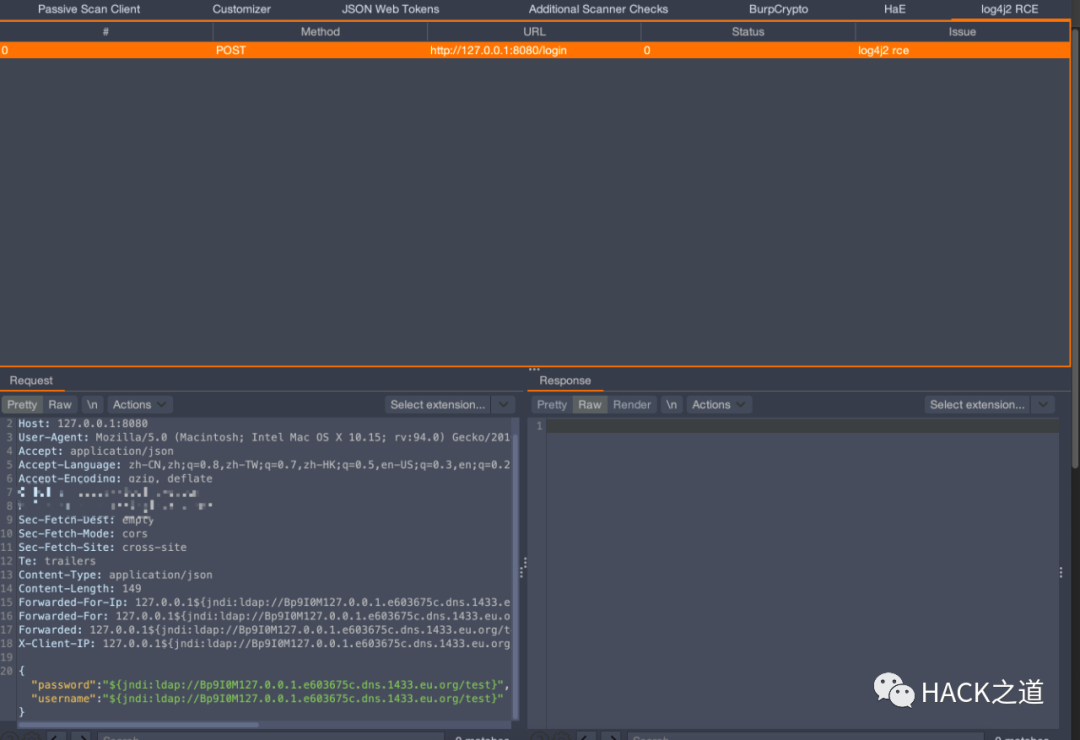1080x740 pixels.
Task: Select the Request panel tab
Action: (31, 380)
